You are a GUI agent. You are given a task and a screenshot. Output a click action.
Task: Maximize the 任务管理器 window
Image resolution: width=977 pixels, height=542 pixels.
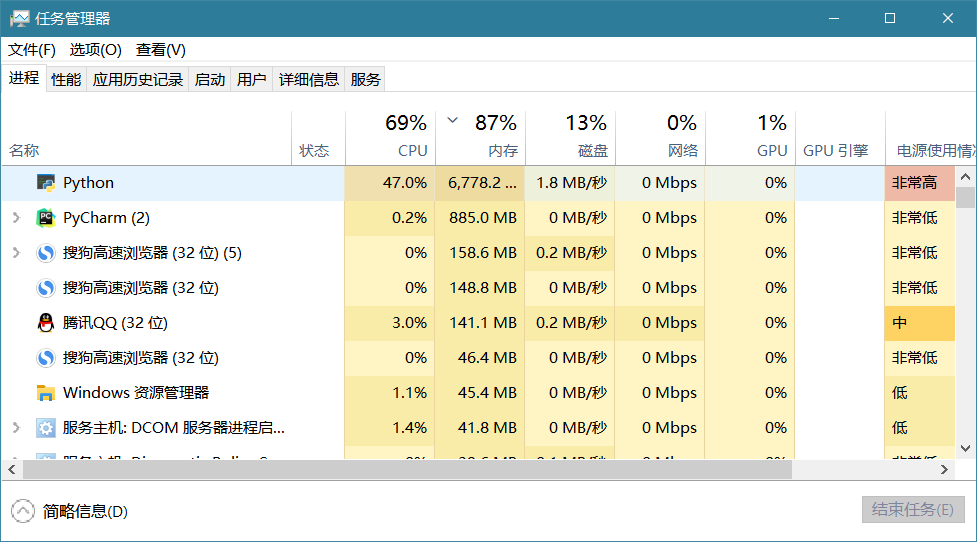coord(890,18)
